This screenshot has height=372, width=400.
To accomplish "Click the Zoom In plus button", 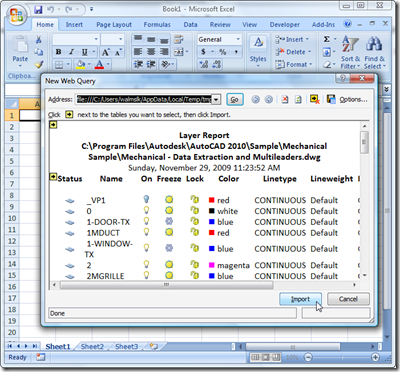I will [375, 357].
